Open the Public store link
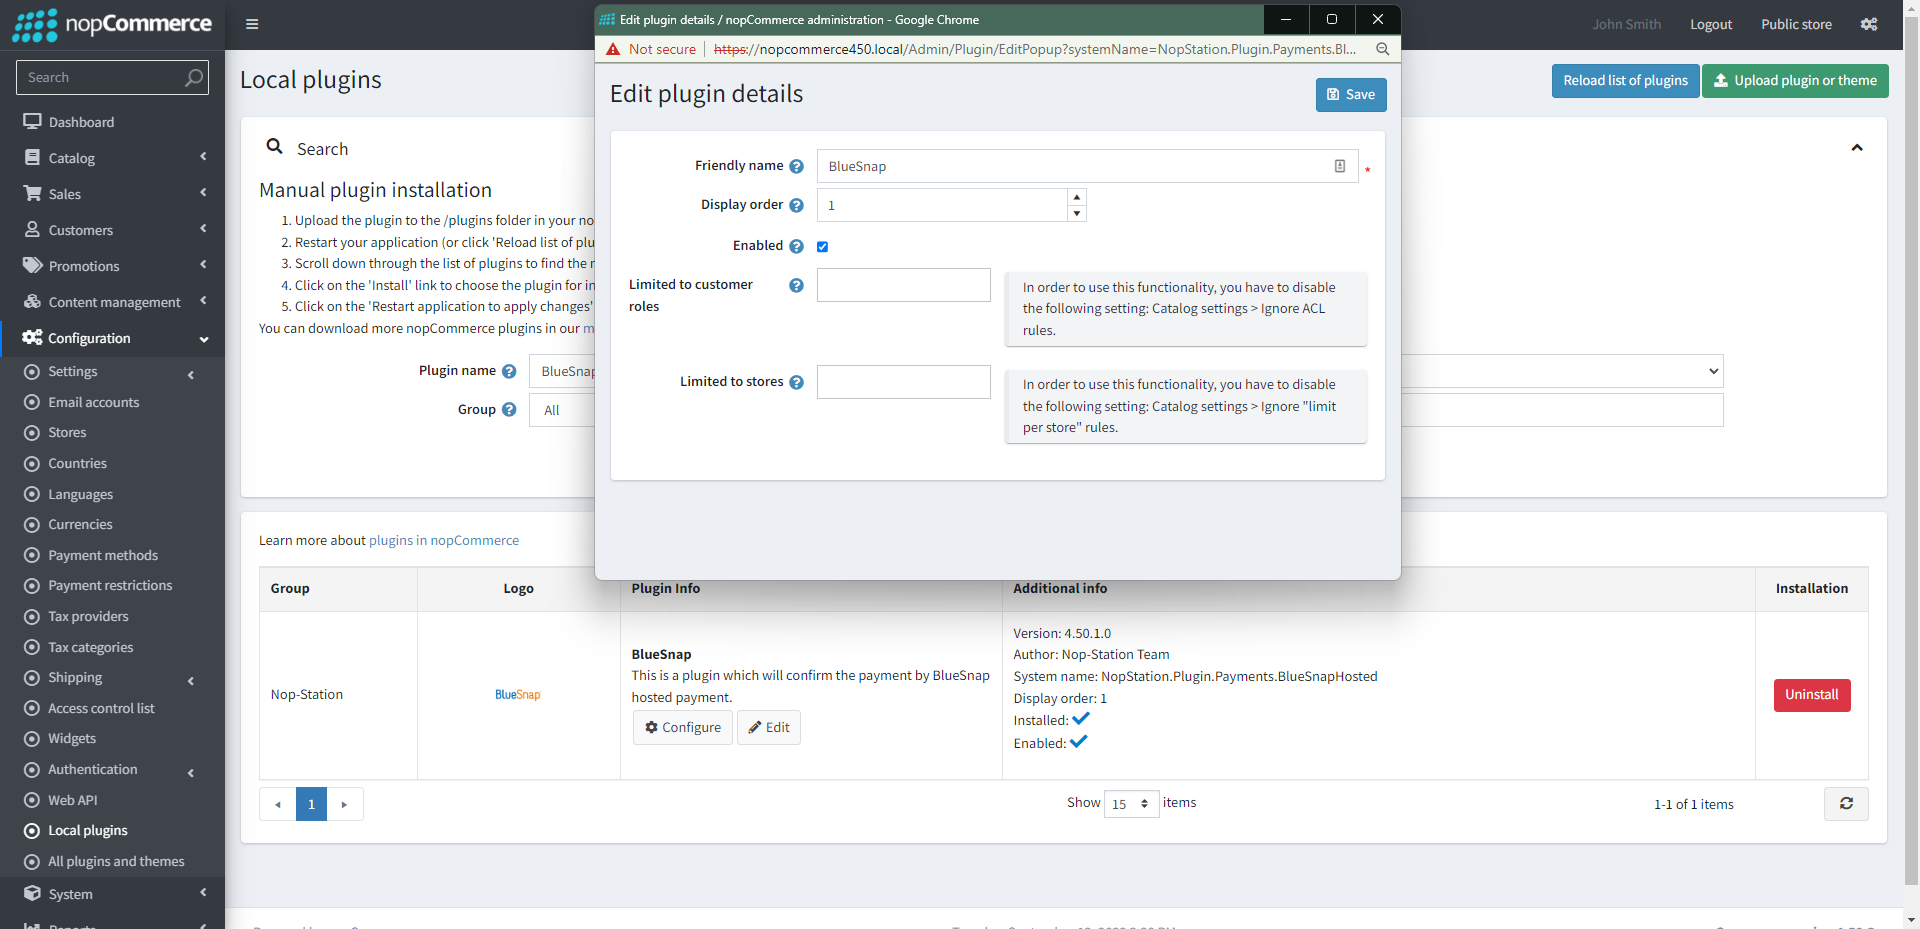The image size is (1920, 929). [x=1796, y=24]
